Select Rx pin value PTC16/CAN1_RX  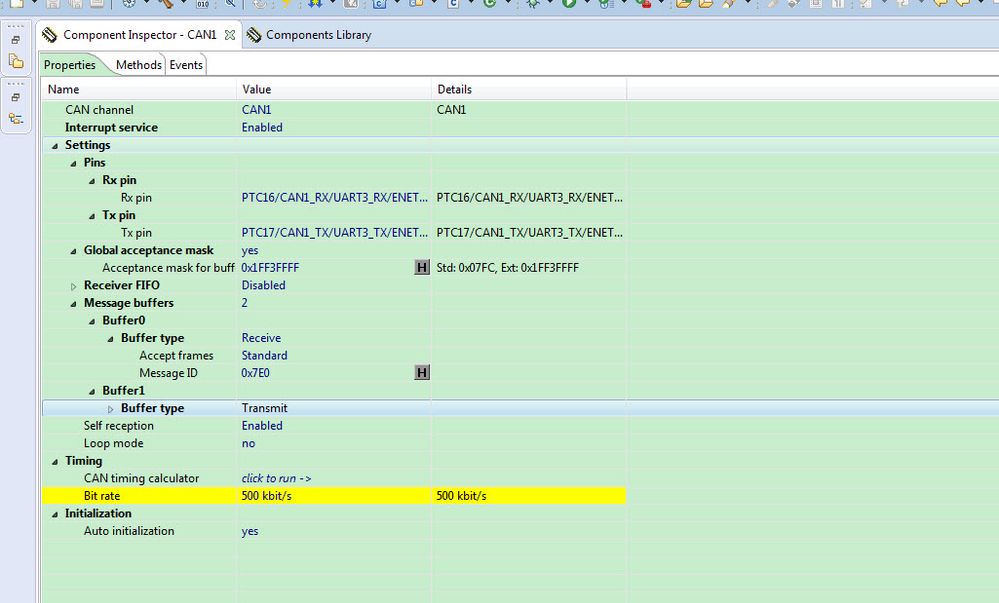click(334, 198)
